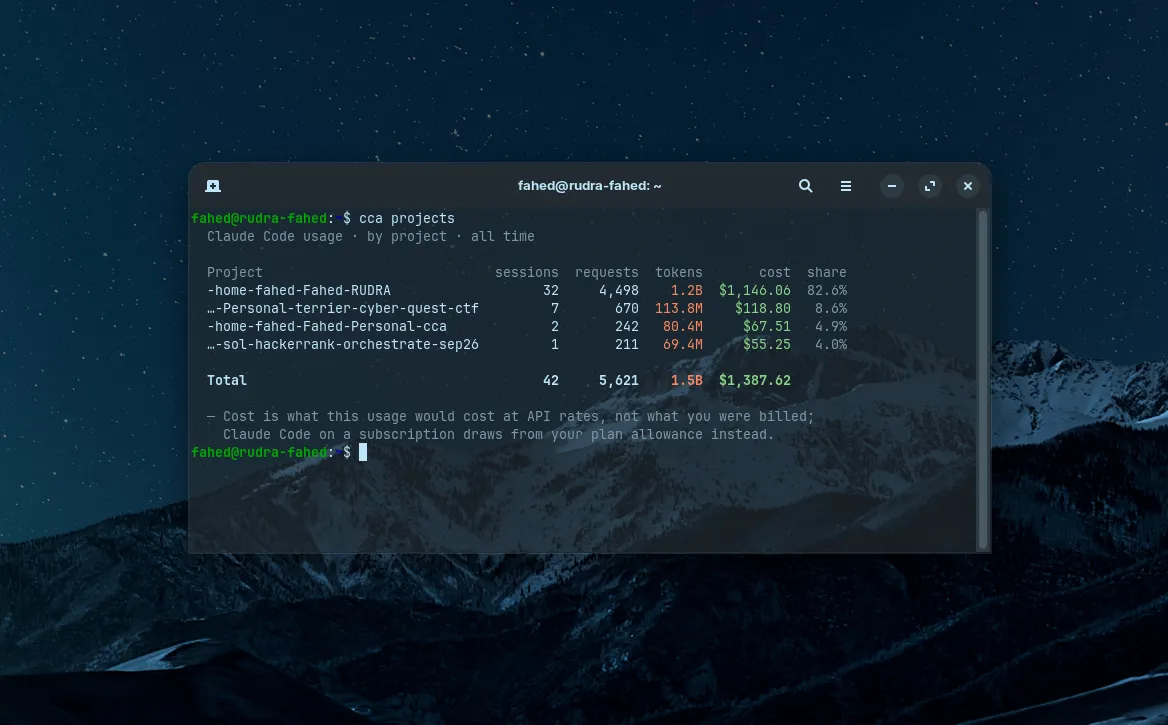Click the 8.6% share value
The image size is (1168, 725).
[x=831, y=308]
